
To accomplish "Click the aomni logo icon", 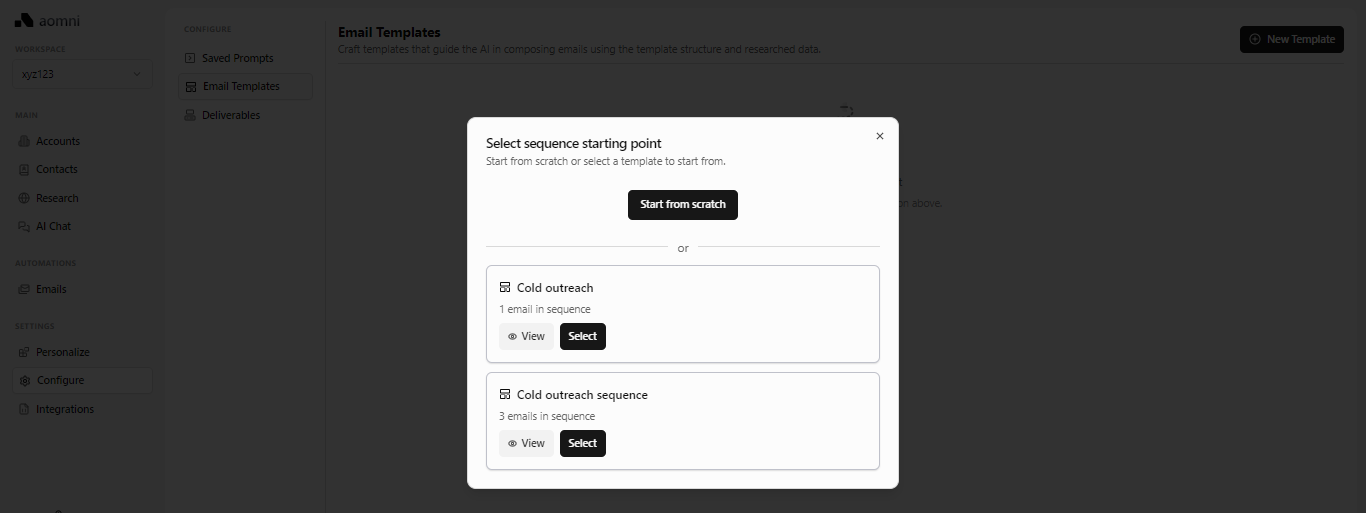I will 24,20.
